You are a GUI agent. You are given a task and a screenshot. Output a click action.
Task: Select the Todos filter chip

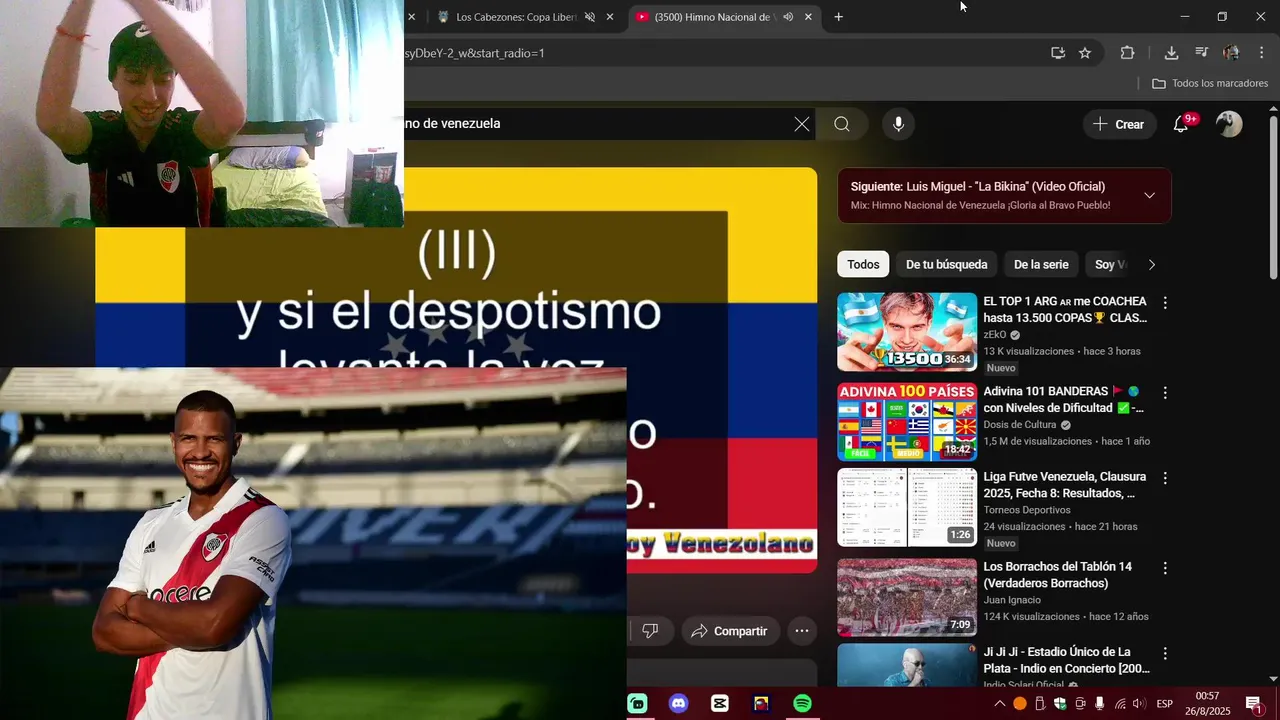[863, 265]
